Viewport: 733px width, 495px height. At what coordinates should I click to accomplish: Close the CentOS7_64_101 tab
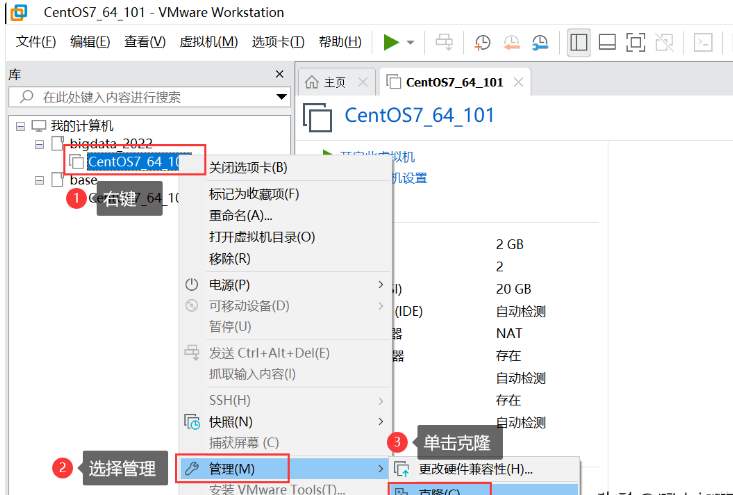[x=518, y=83]
